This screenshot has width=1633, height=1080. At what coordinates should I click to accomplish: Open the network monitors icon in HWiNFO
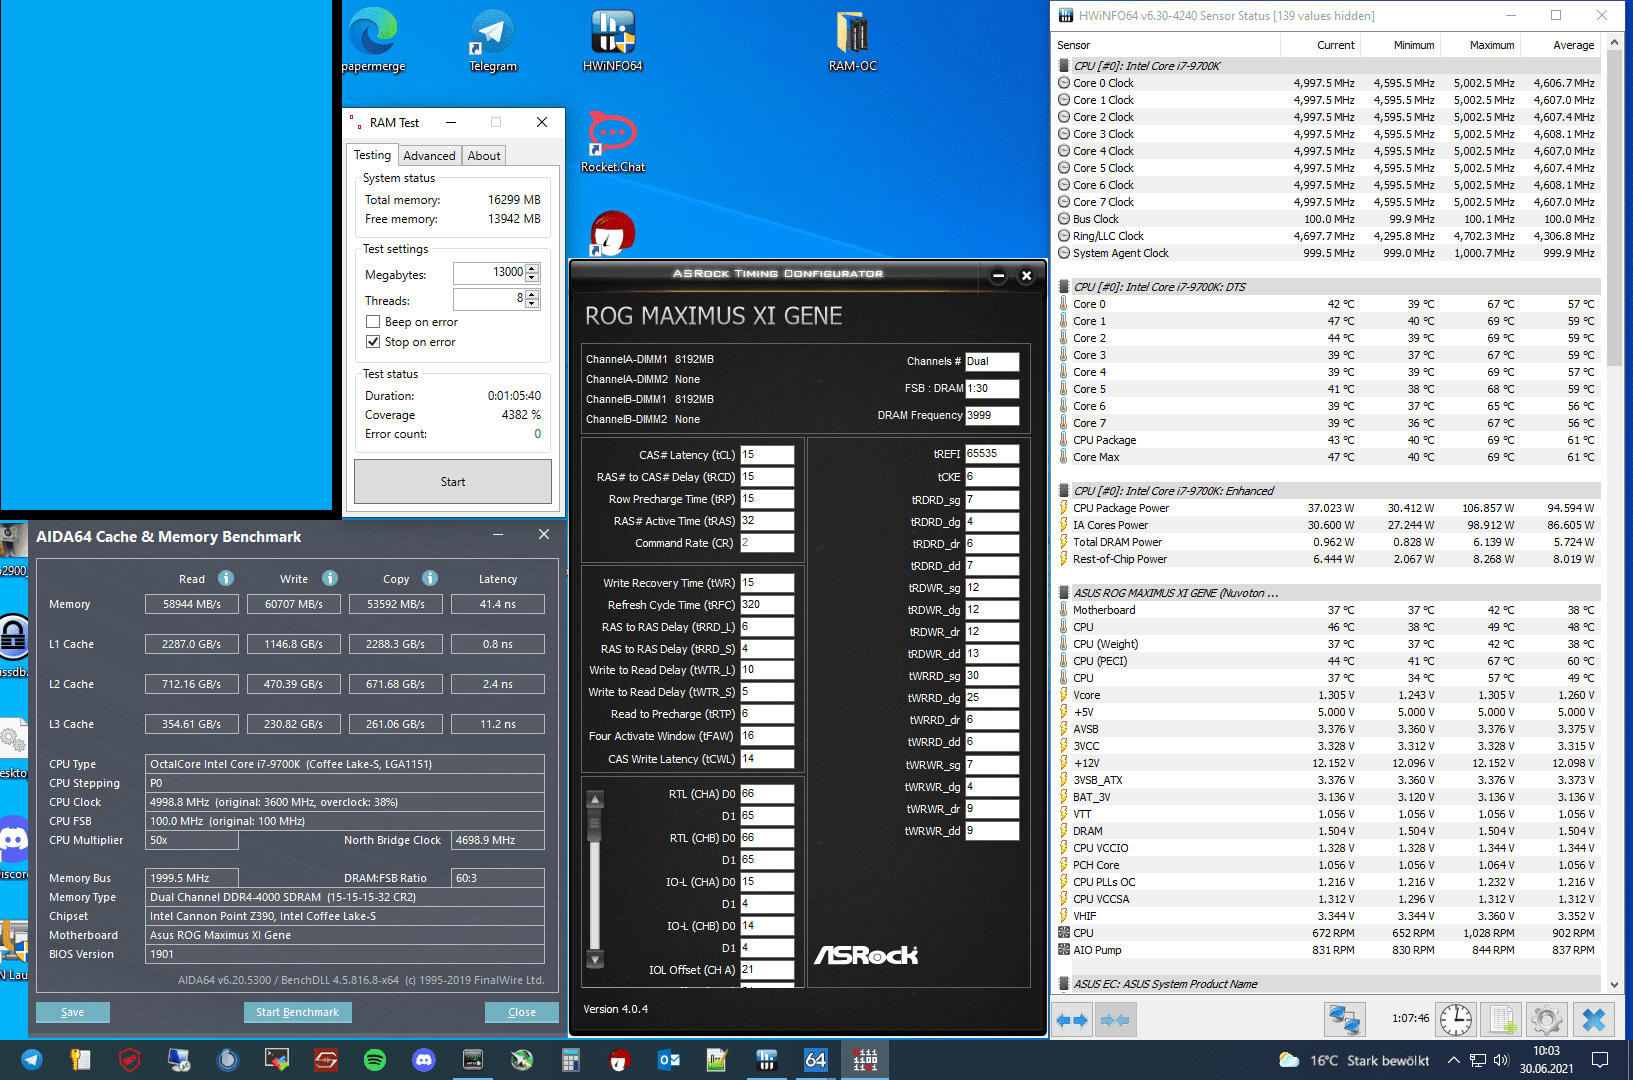1344,1020
